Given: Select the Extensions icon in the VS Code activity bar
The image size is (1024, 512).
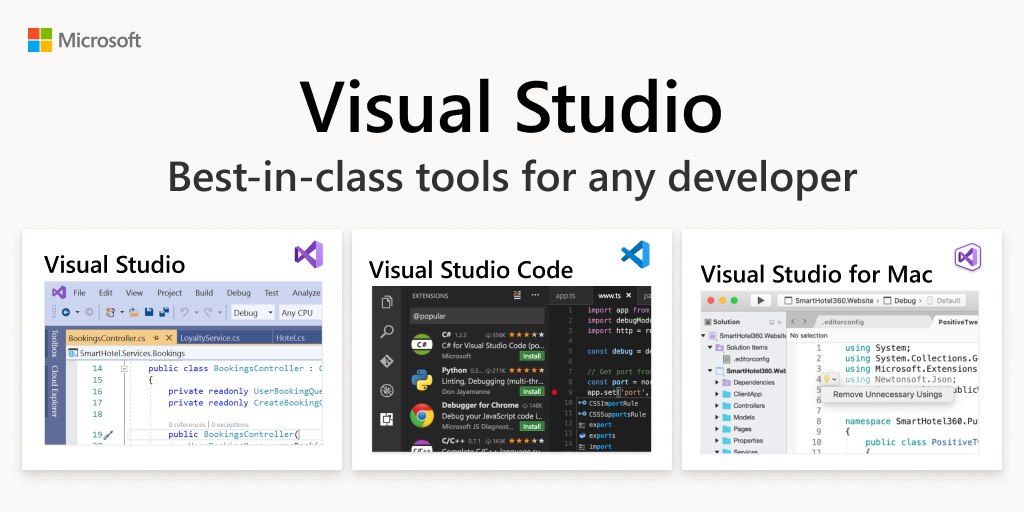Looking at the screenshot, I should point(387,419).
